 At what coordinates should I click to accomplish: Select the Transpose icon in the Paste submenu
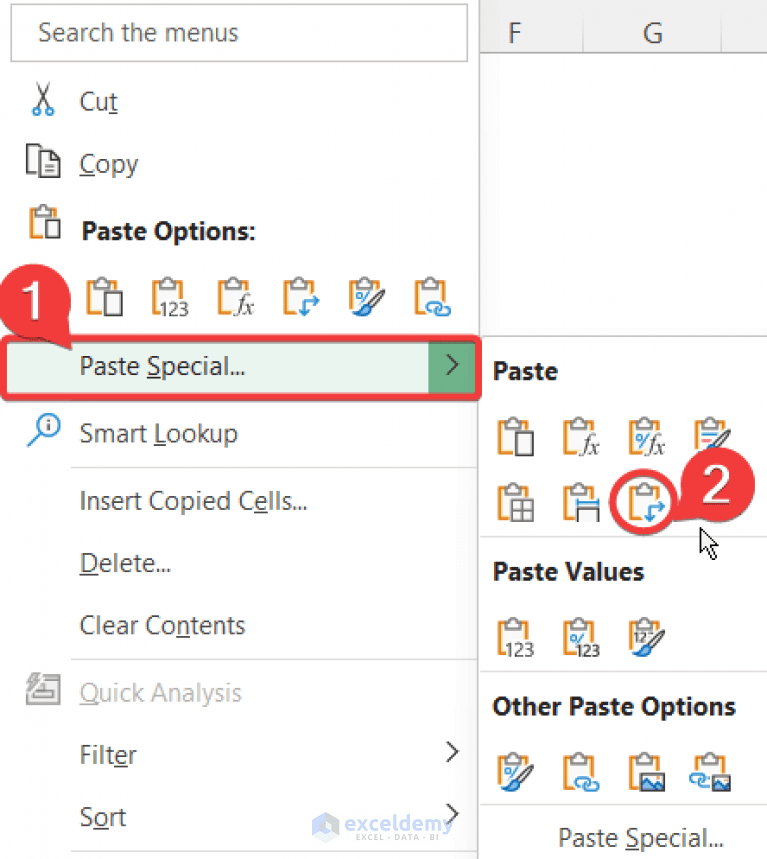tap(645, 503)
